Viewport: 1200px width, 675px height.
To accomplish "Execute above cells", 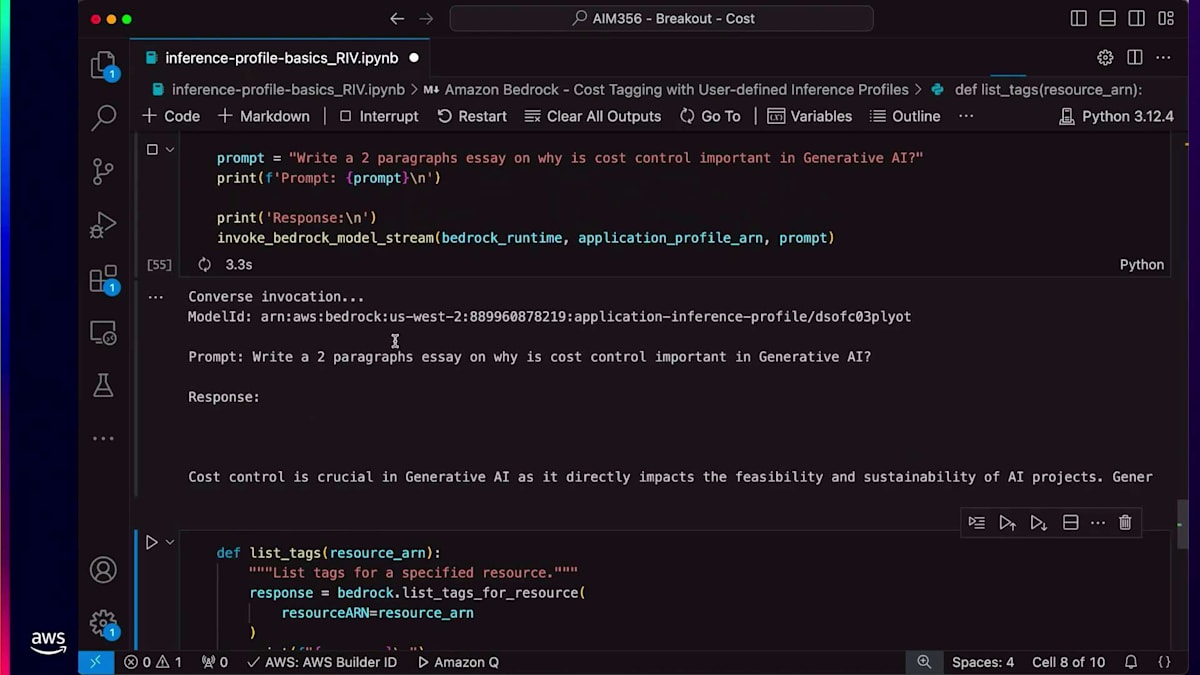I will click(1008, 522).
